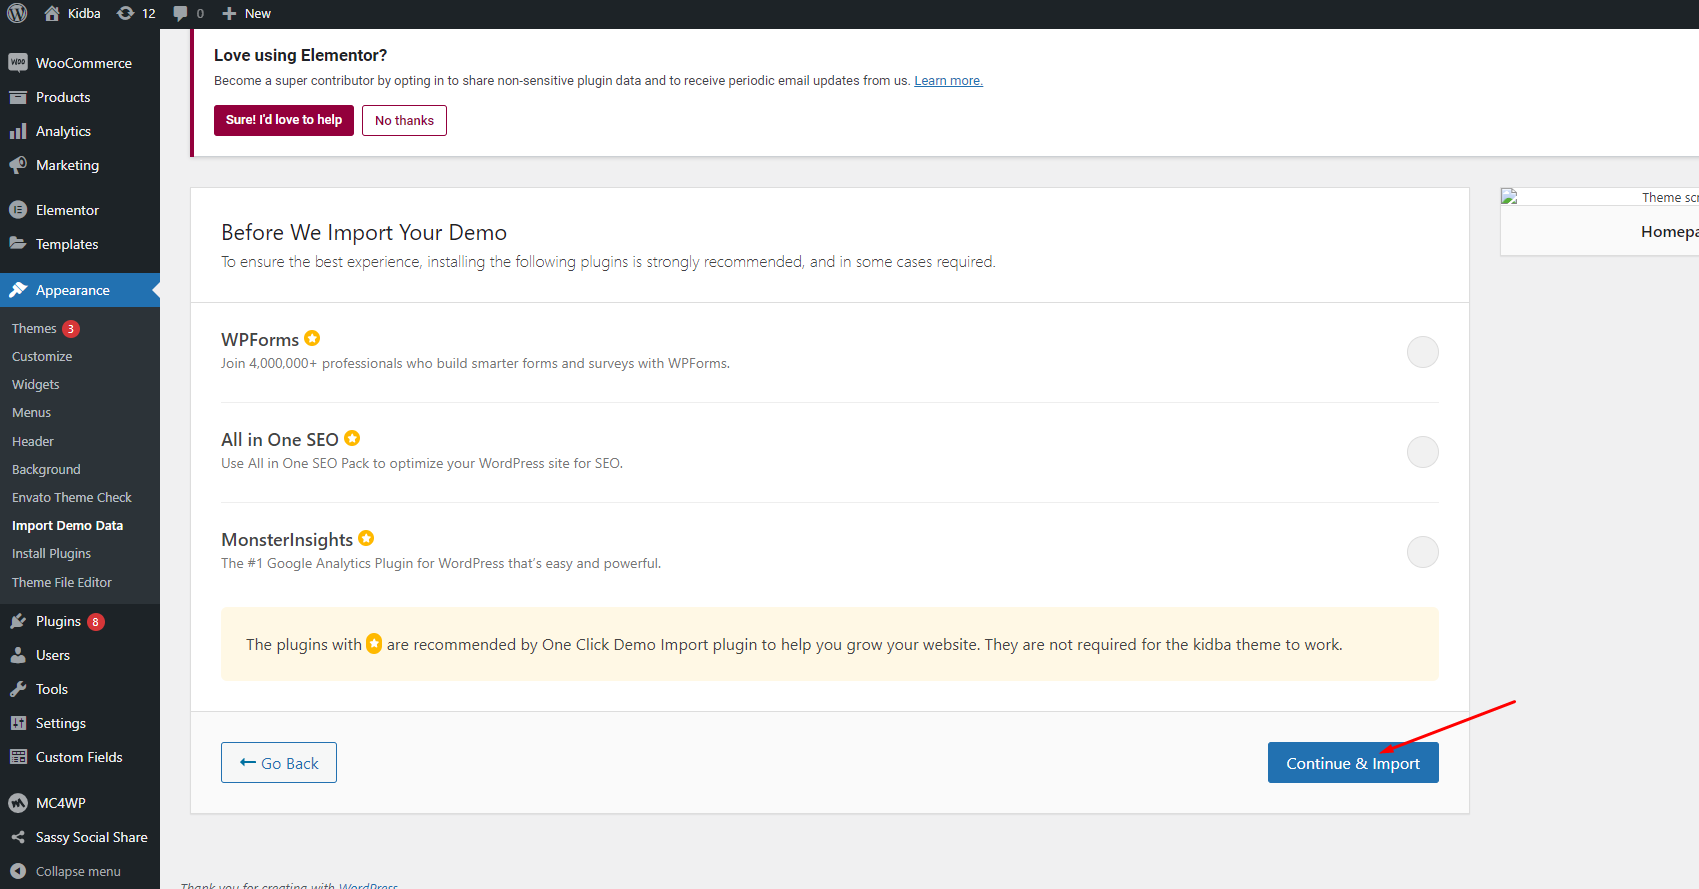Screen dimensions: 1699x889
Task: Click the Marketing megaphone icon
Action: 18,165
